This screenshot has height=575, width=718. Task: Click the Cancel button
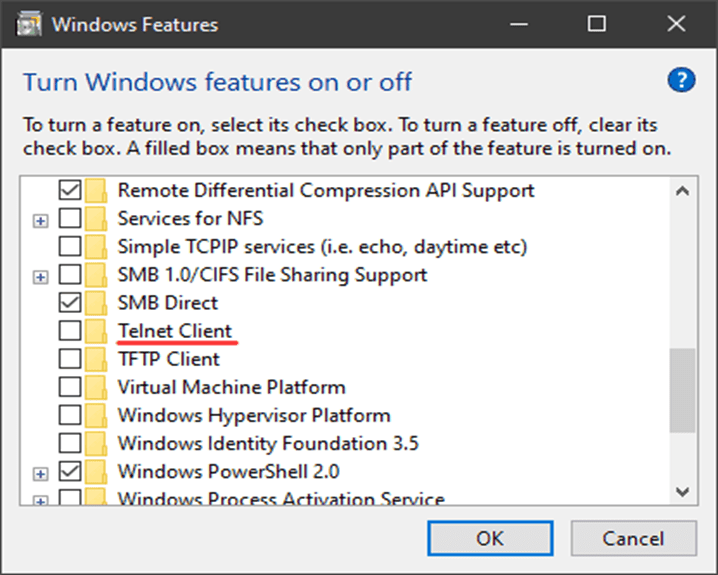click(x=633, y=538)
